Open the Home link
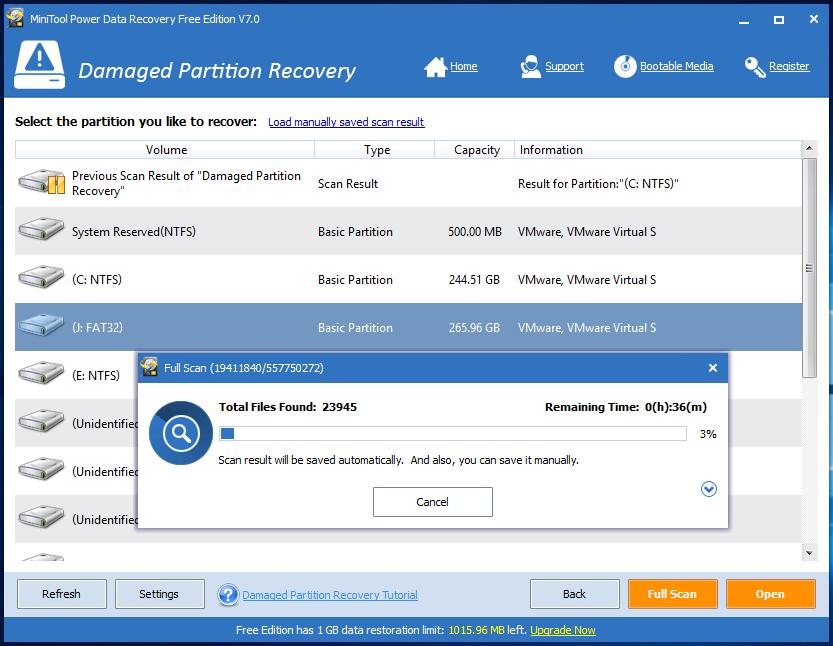The width and height of the screenshot is (833, 646). click(464, 66)
